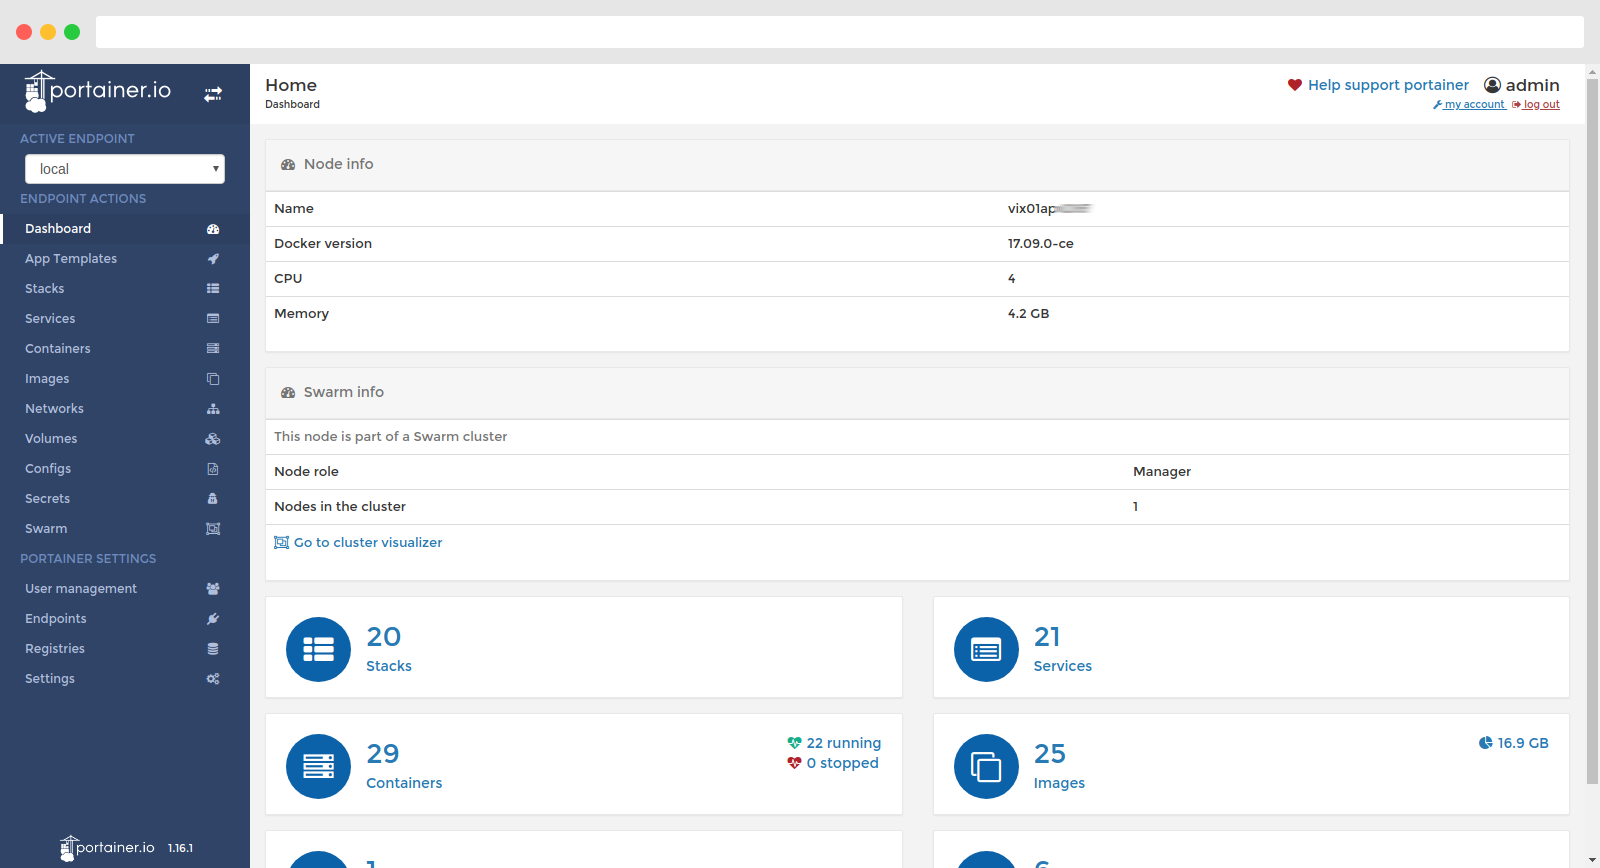Image resolution: width=1600 pixels, height=868 pixels.
Task: Open Endpoints in the sidebar
Action: pyautogui.click(x=125, y=619)
